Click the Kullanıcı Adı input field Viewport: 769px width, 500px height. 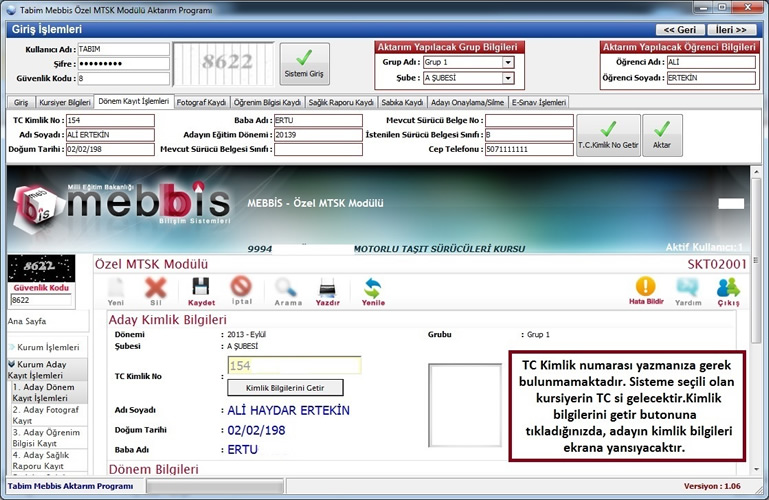click(124, 49)
